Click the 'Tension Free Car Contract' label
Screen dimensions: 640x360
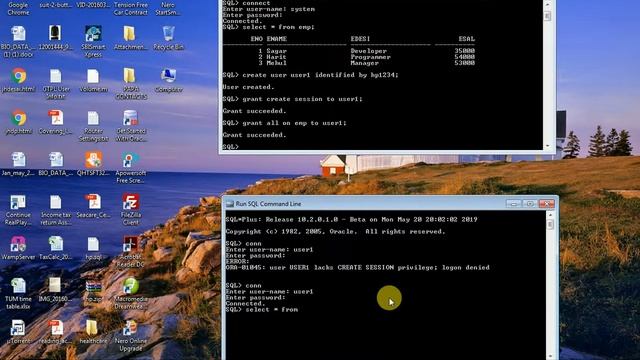pyautogui.click(x=131, y=9)
